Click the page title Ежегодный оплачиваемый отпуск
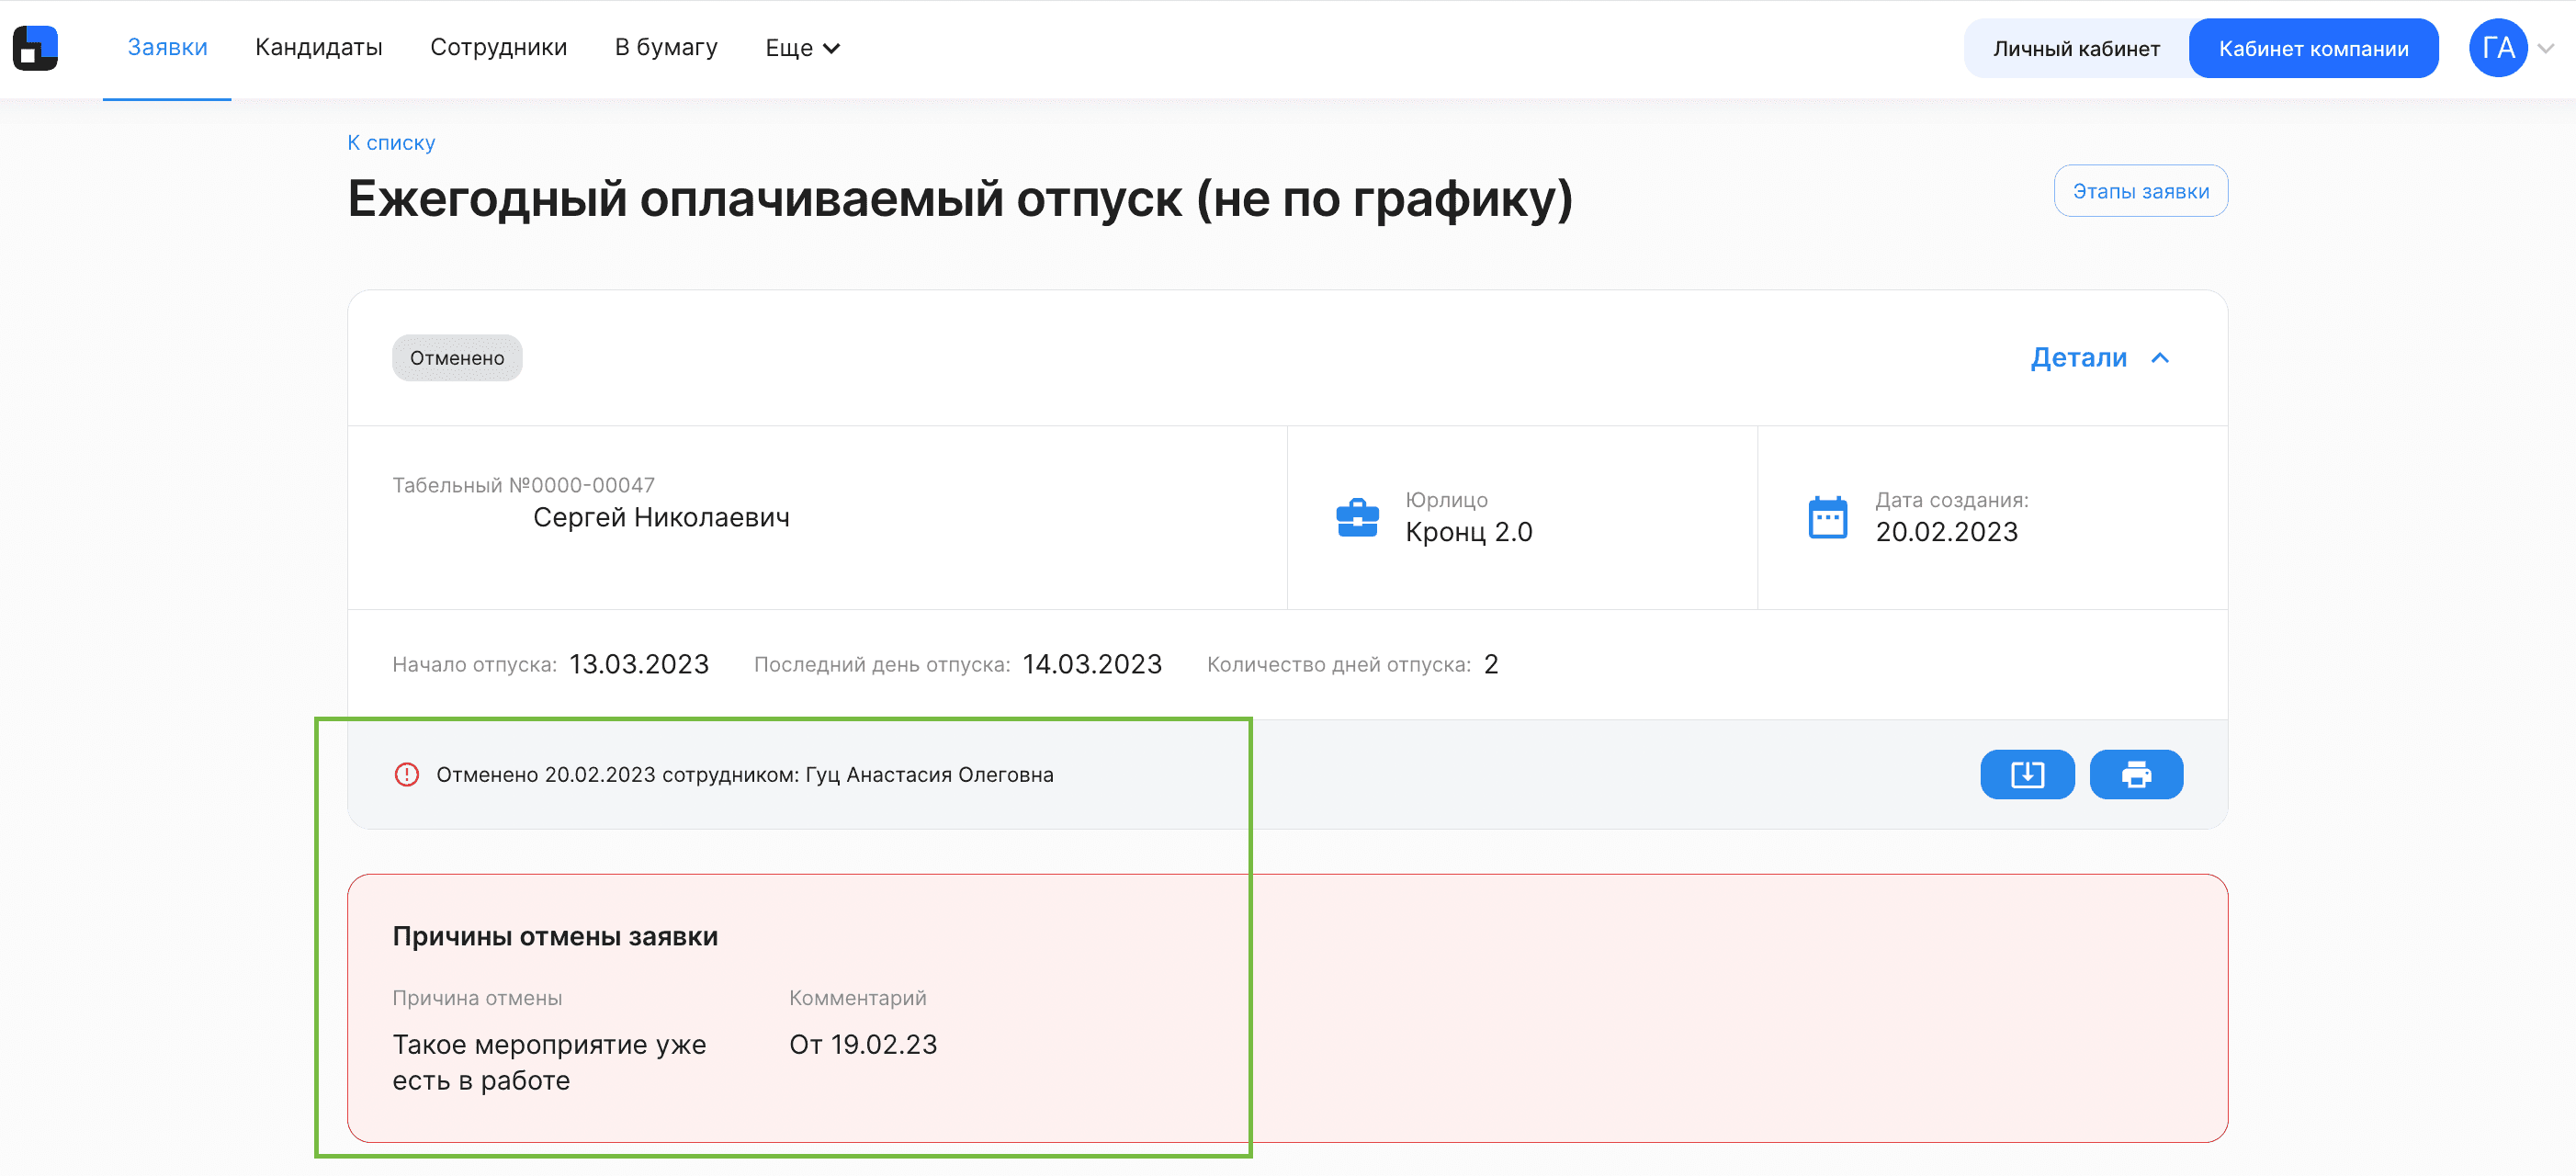 click(x=960, y=199)
